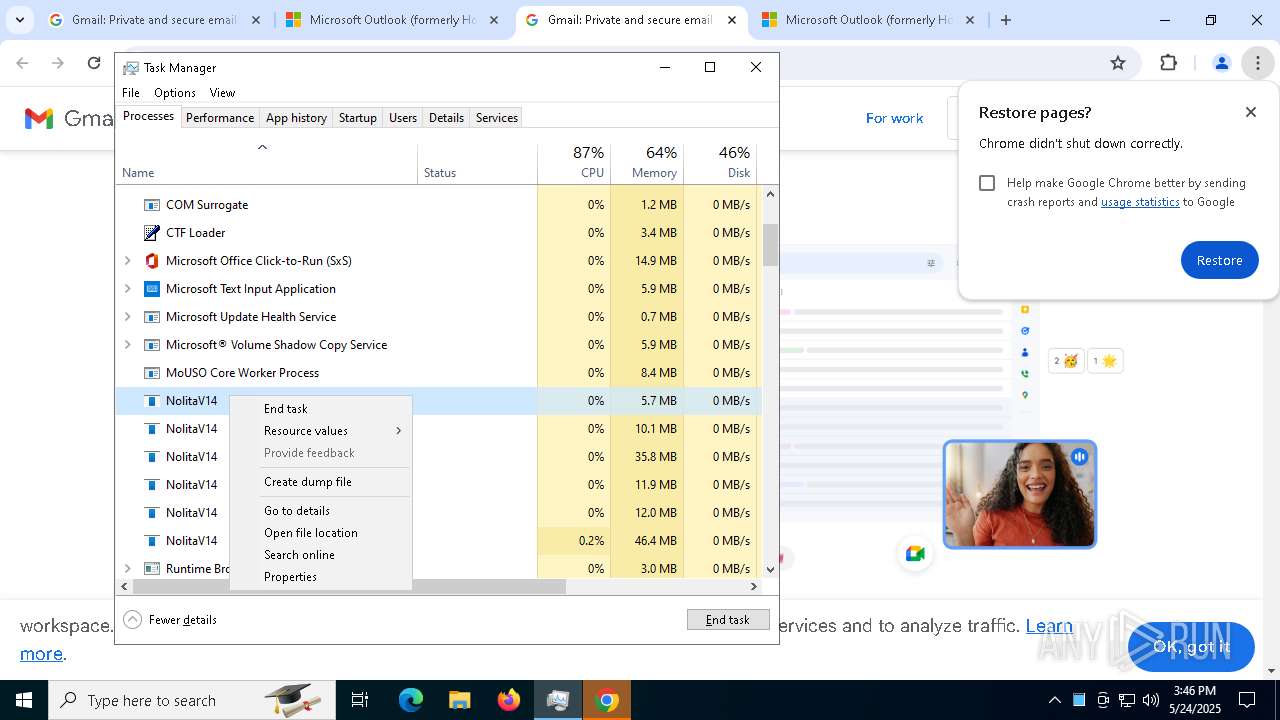Switch to the Services tab
The image size is (1280, 720).
tap(497, 118)
